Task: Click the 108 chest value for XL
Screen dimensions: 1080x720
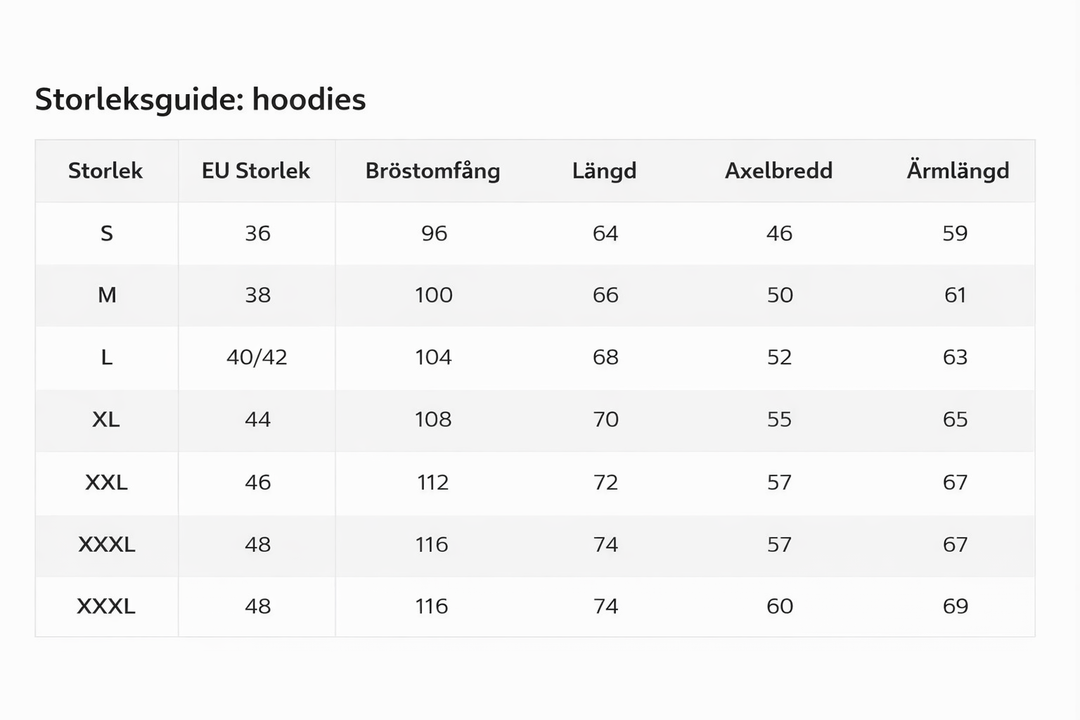Action: click(433, 420)
